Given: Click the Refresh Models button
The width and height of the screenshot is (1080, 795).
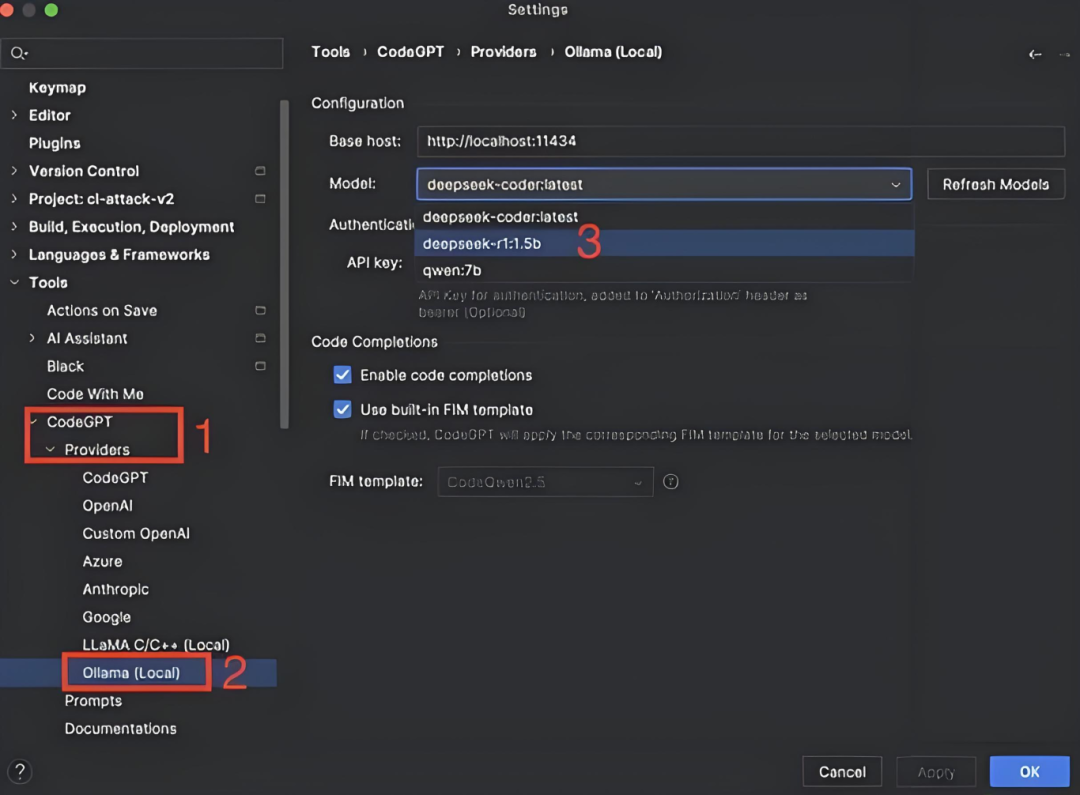Looking at the screenshot, I should [x=995, y=185].
